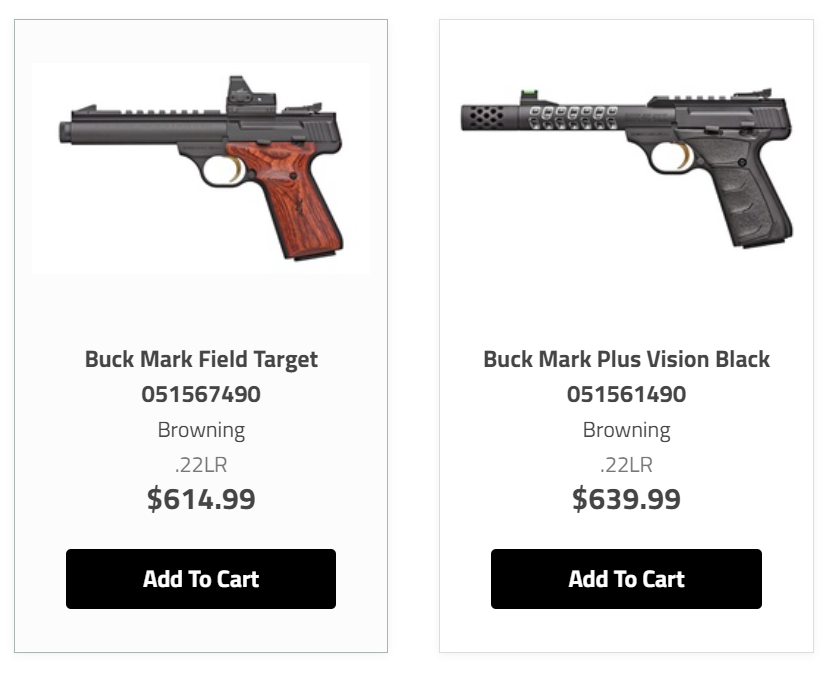
Task: Add Buck Mark Plus Vision Black to cart
Action: point(626,579)
